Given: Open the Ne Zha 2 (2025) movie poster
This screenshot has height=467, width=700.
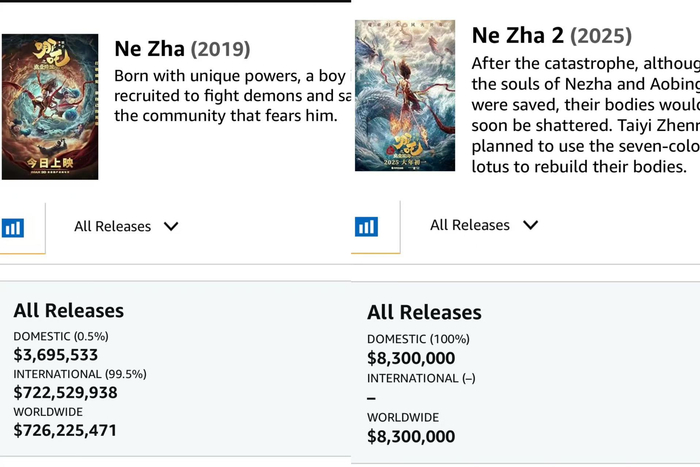Looking at the screenshot, I should coord(404,96).
